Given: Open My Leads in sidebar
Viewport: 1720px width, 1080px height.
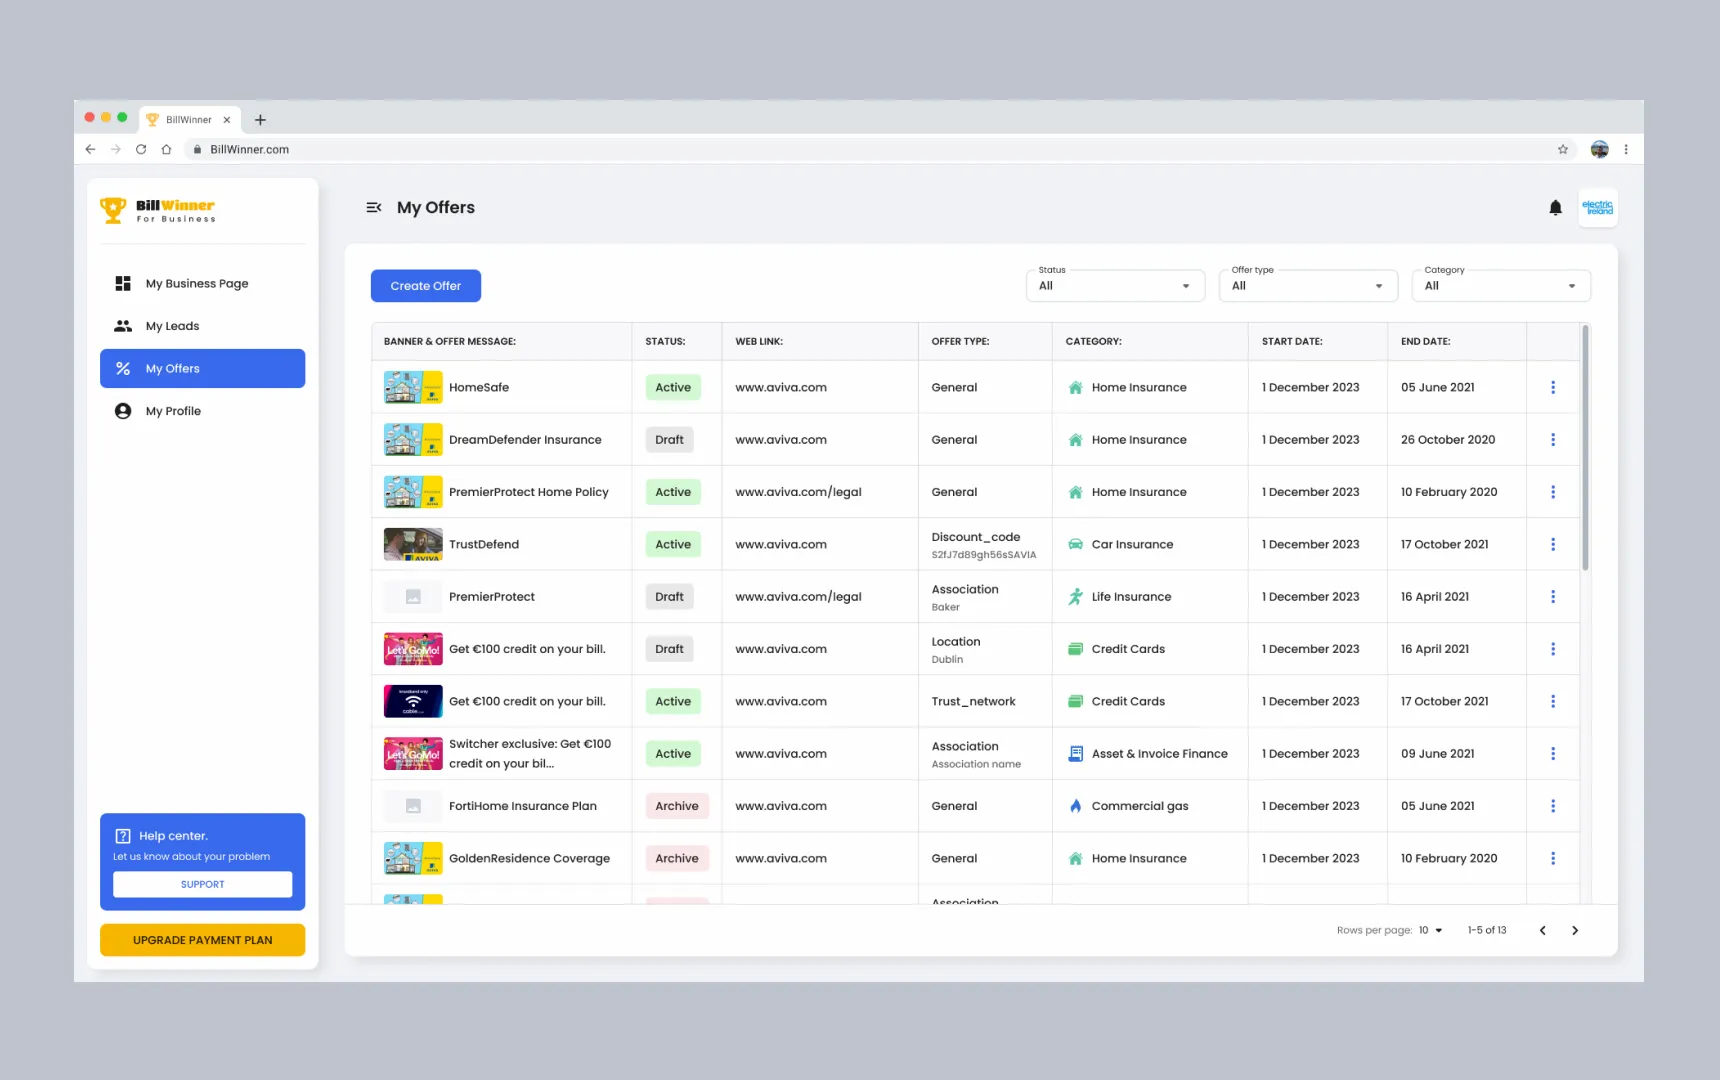Looking at the screenshot, I should coord(172,326).
